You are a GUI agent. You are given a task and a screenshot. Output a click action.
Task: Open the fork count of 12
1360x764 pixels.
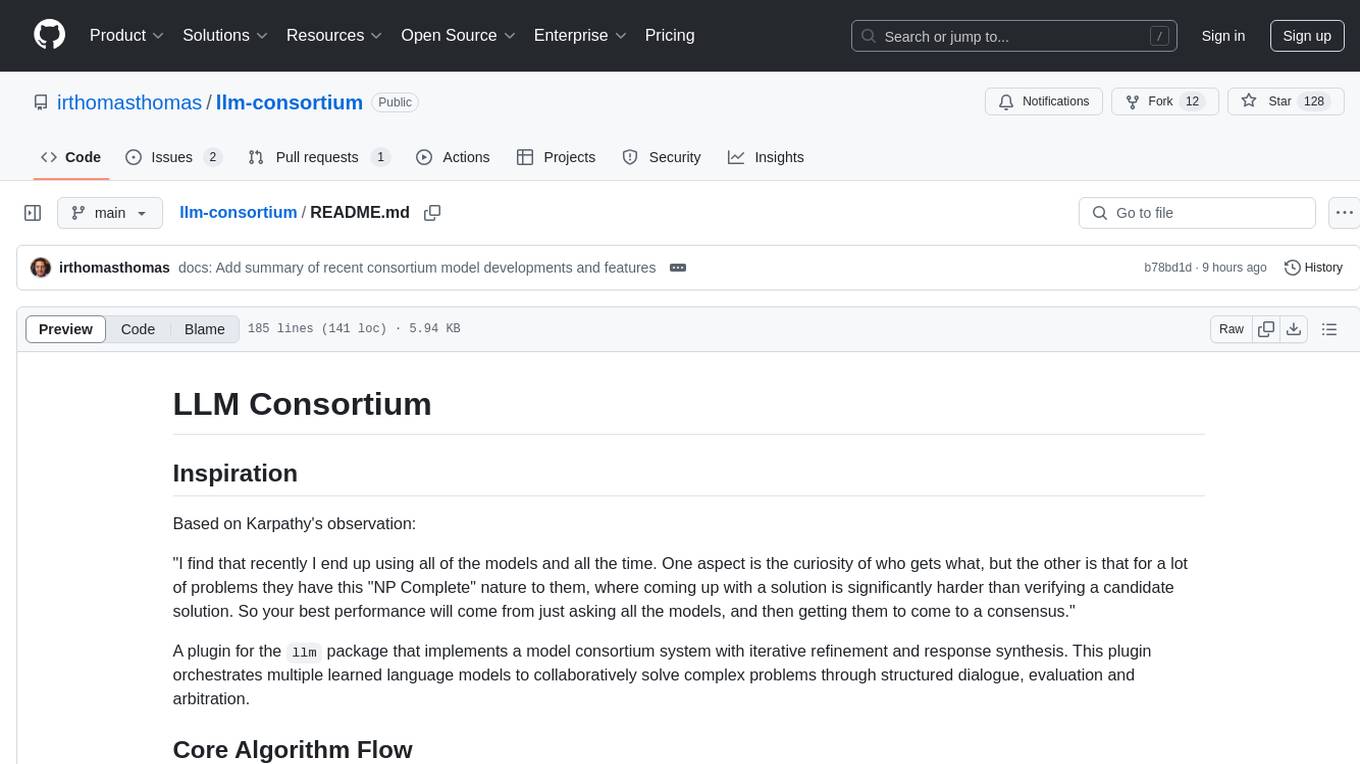tap(1191, 101)
